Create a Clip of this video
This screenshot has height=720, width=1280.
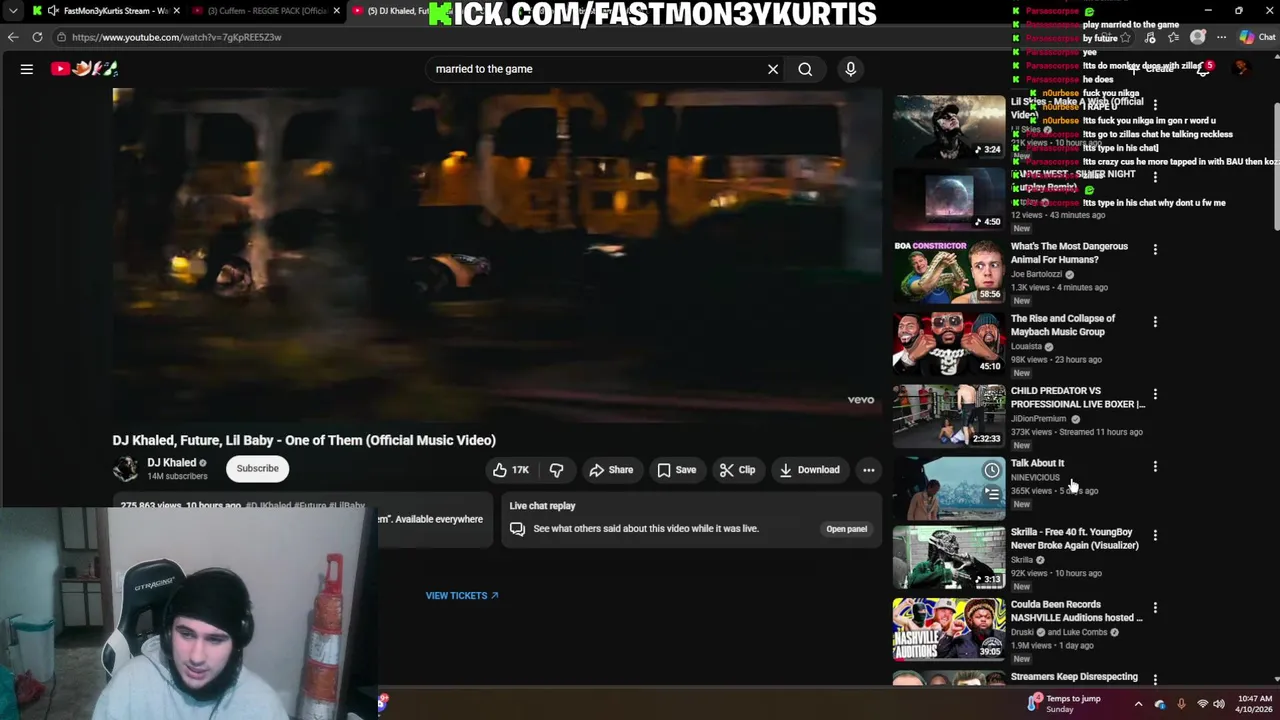pos(737,470)
